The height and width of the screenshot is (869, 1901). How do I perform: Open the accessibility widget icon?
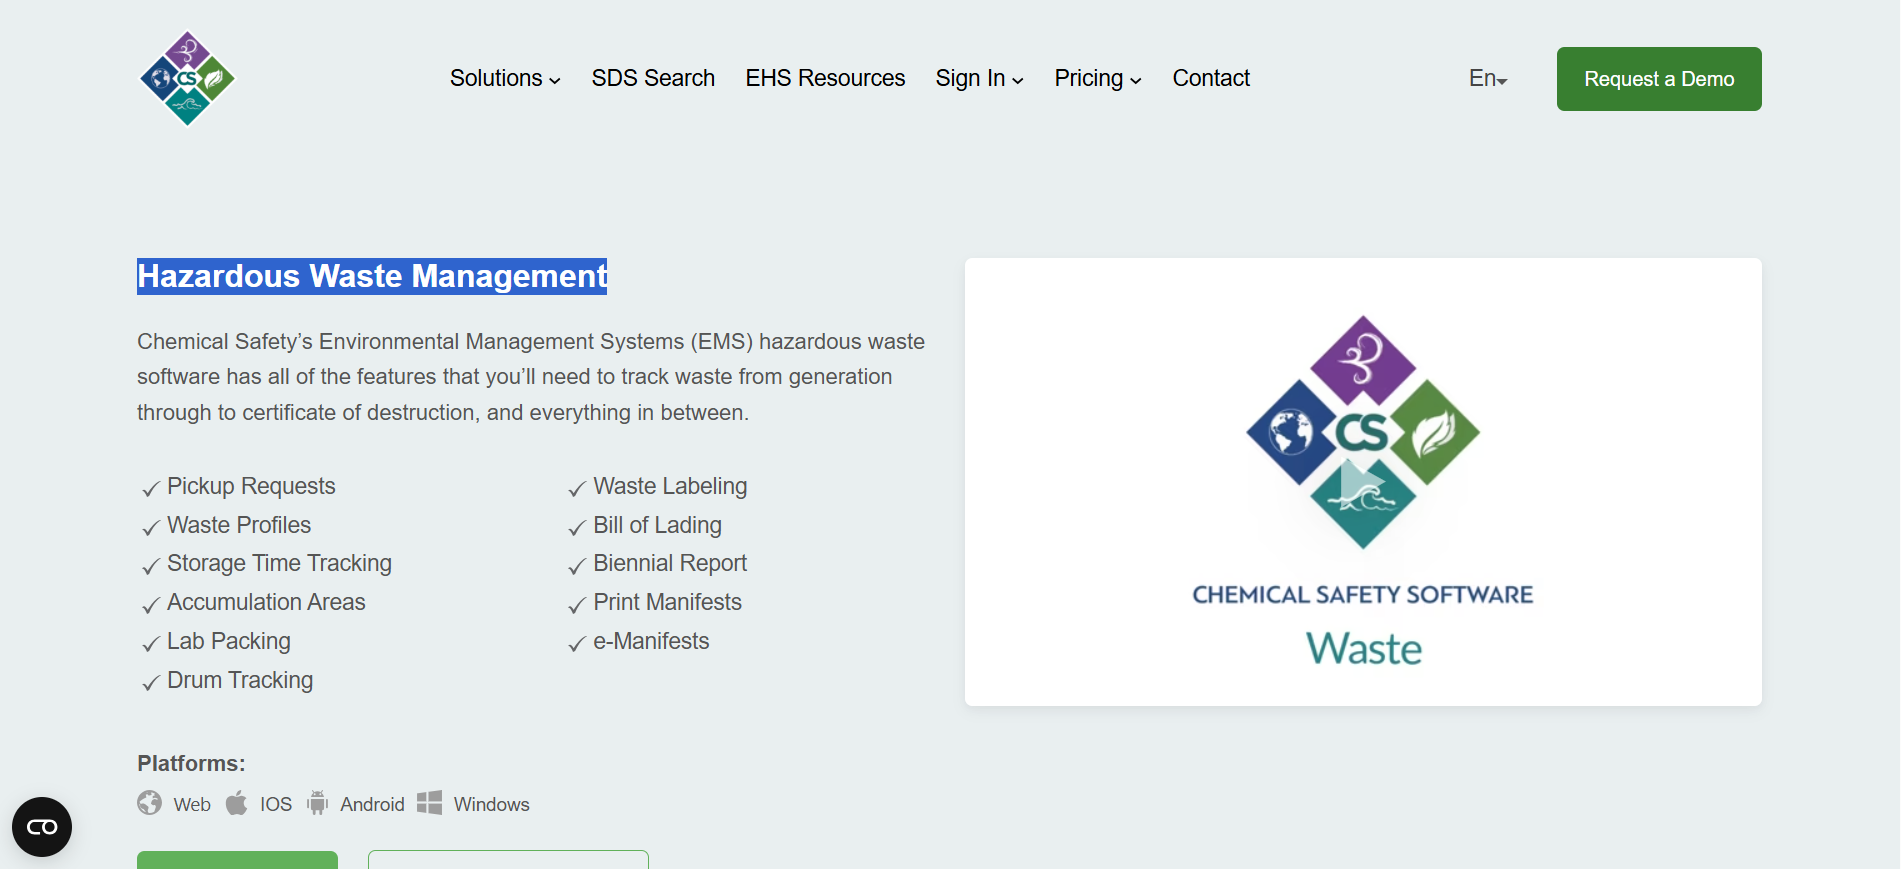coord(42,827)
